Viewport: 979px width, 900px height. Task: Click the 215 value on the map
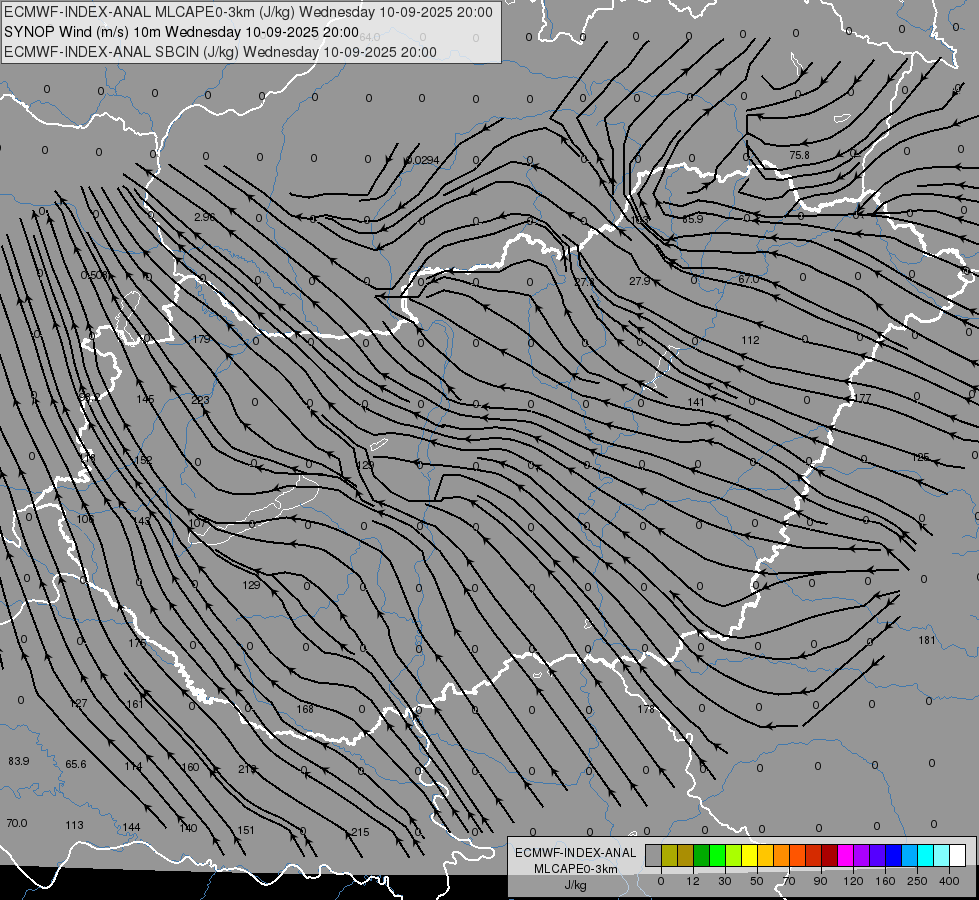pyautogui.click(x=360, y=833)
